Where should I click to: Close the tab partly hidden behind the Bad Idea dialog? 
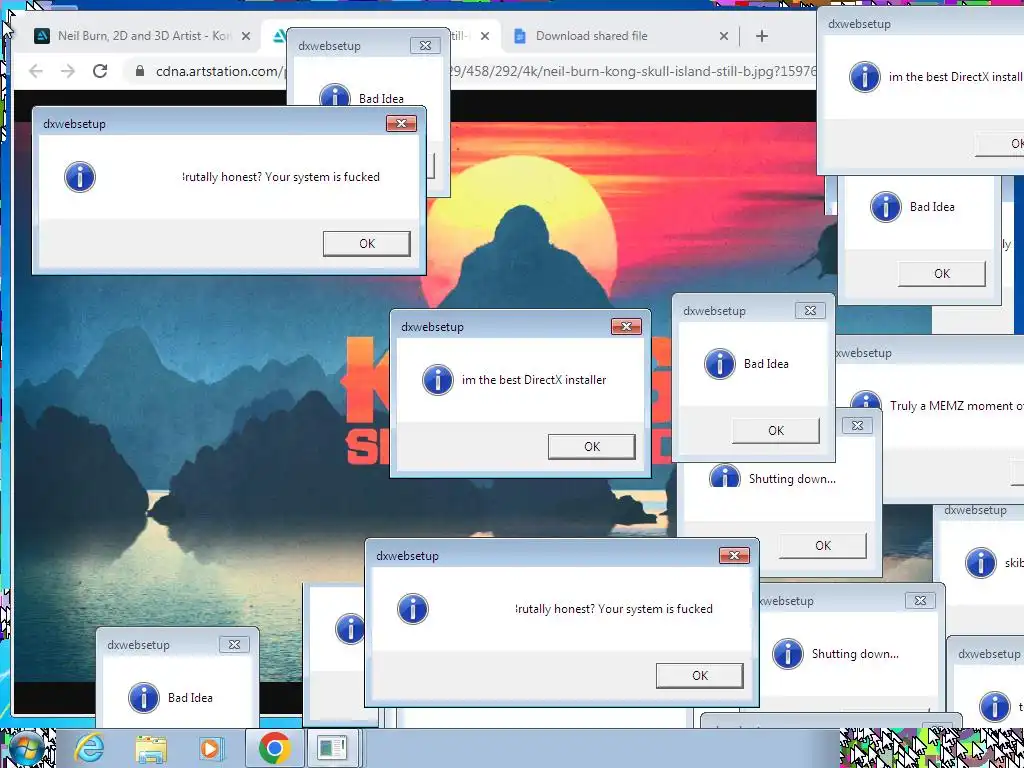click(485, 36)
